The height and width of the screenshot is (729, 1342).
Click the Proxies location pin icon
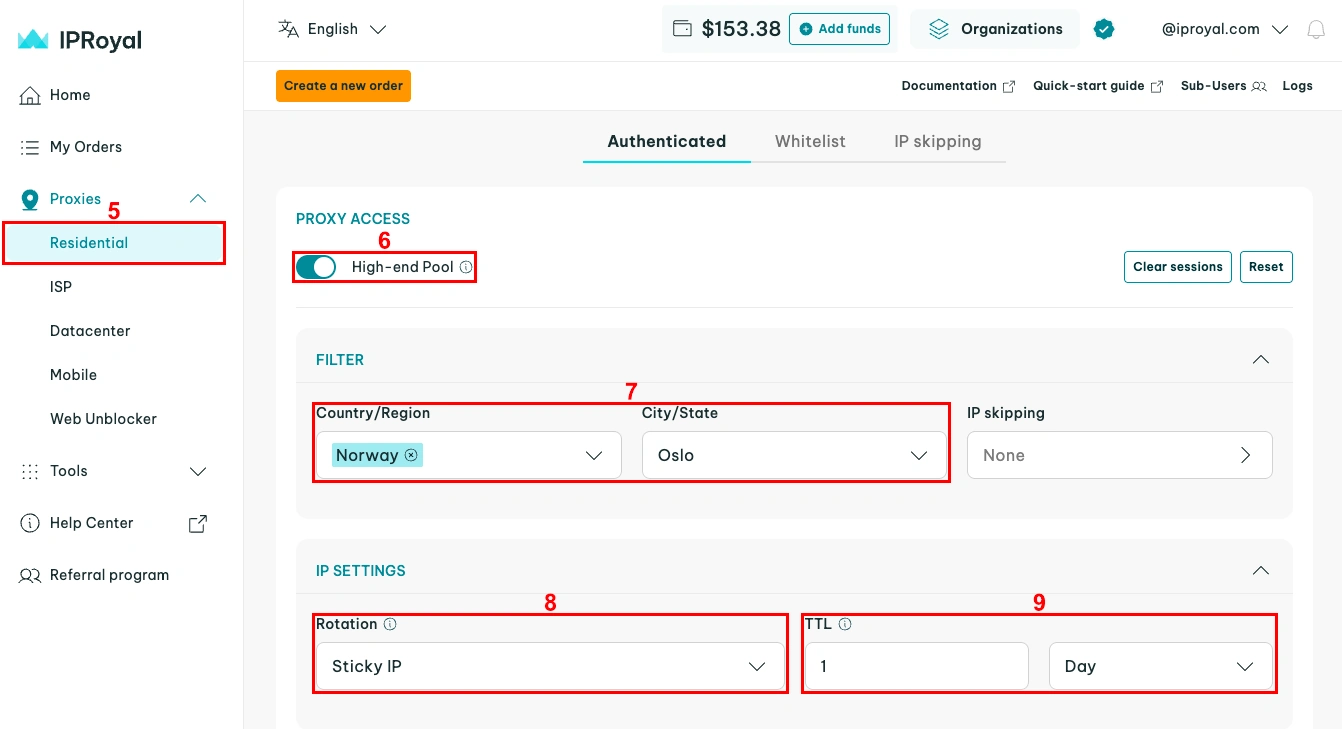30,199
